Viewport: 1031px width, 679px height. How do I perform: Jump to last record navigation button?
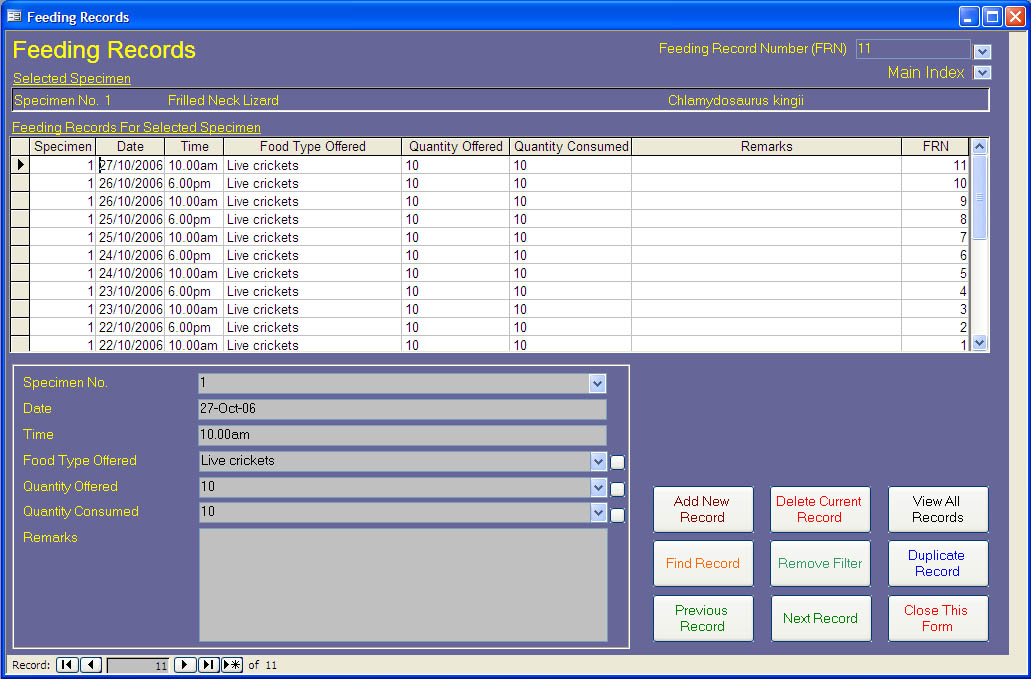208,665
